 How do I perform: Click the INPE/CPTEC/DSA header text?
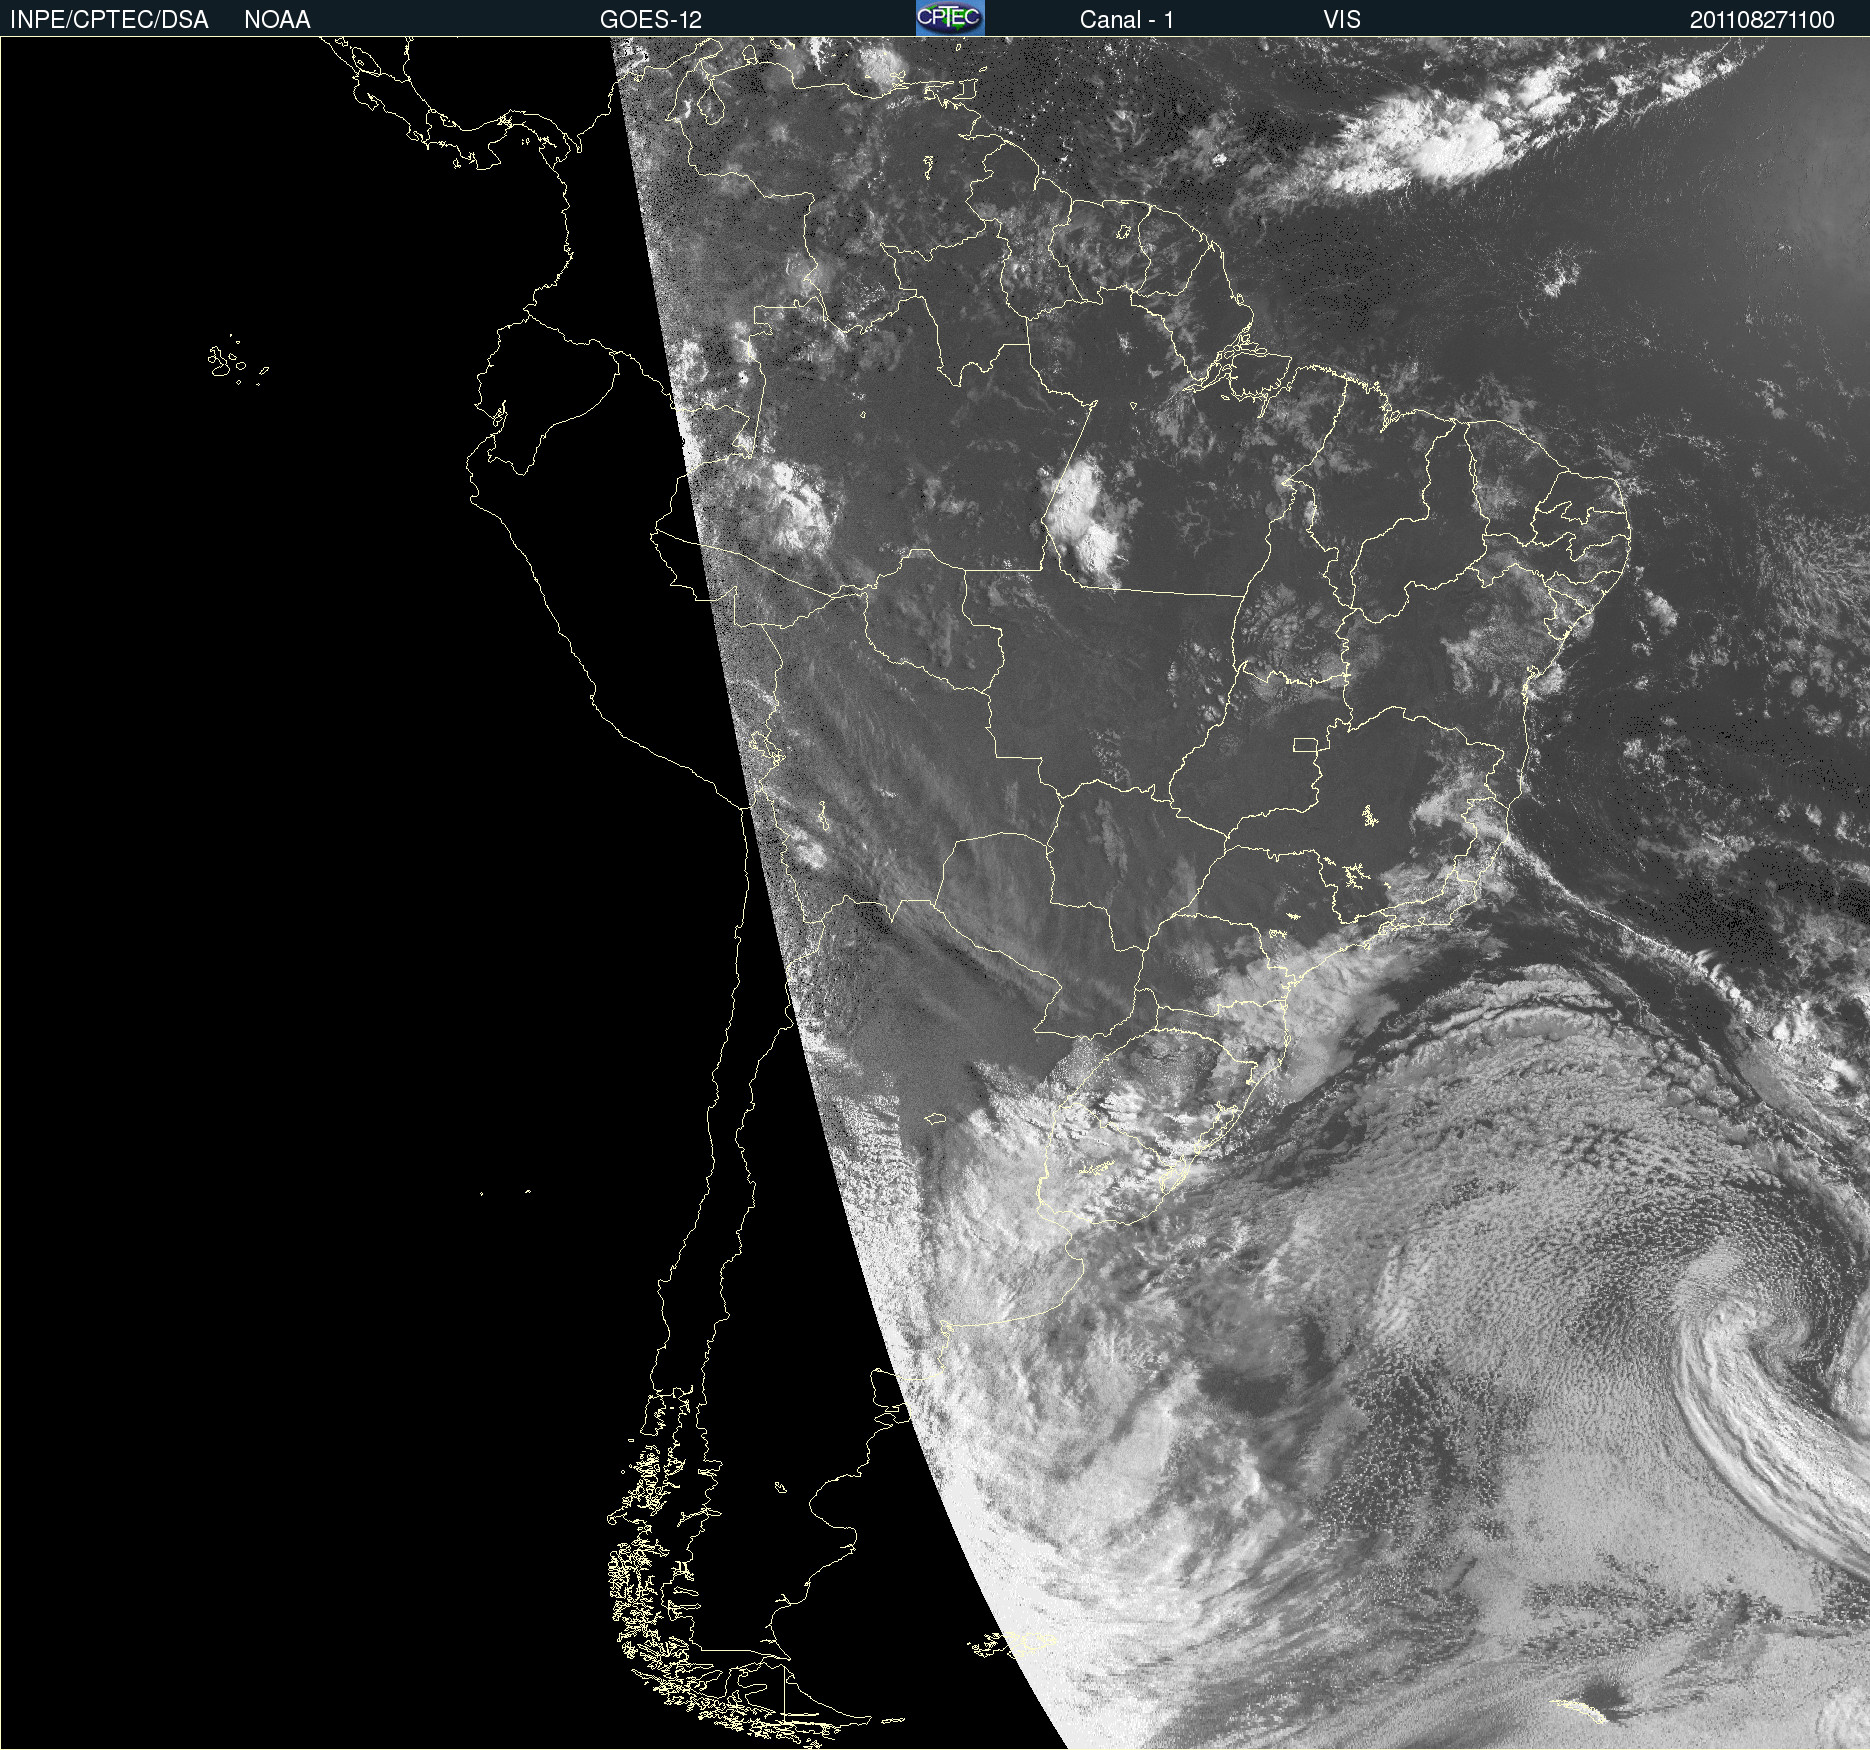pyautogui.click(x=109, y=20)
